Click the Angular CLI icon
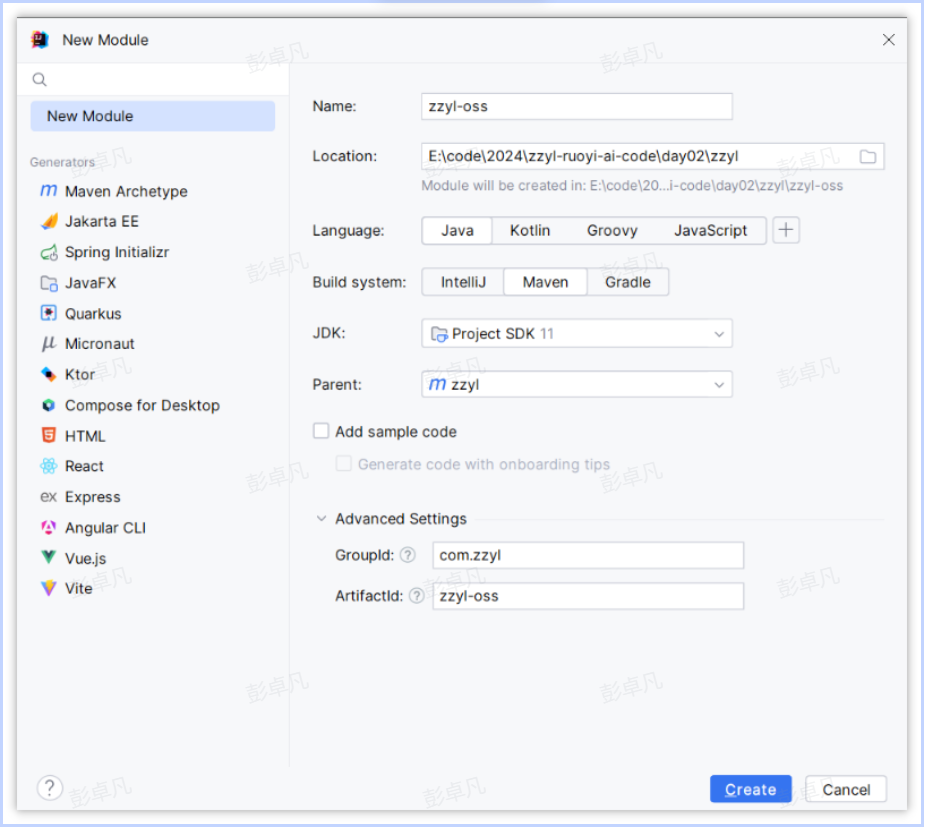 pos(48,527)
